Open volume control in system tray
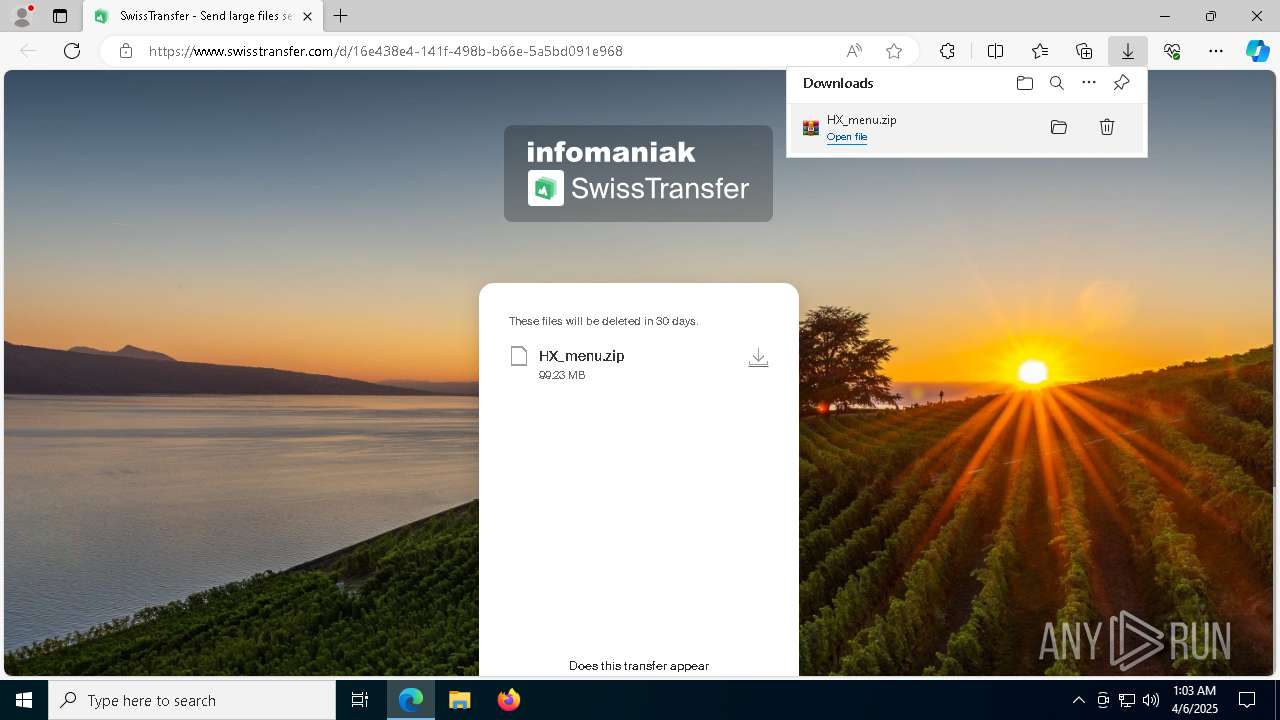This screenshot has height=720, width=1280. 1151,700
